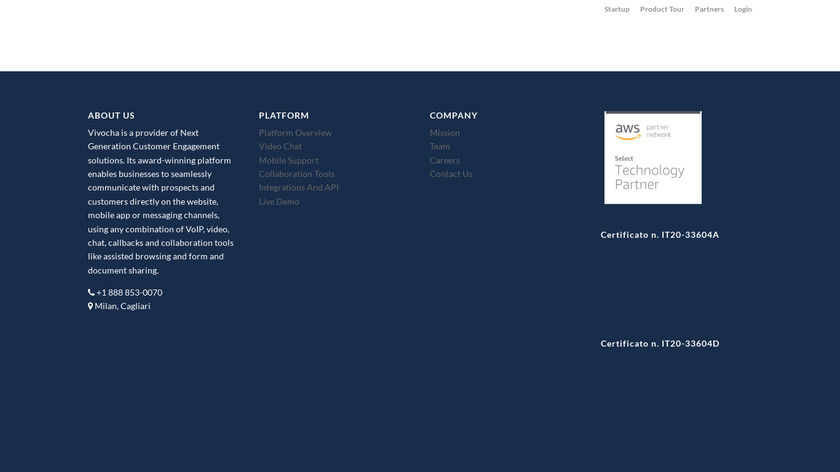
Task: Open the Contact Us link
Action: pos(451,174)
